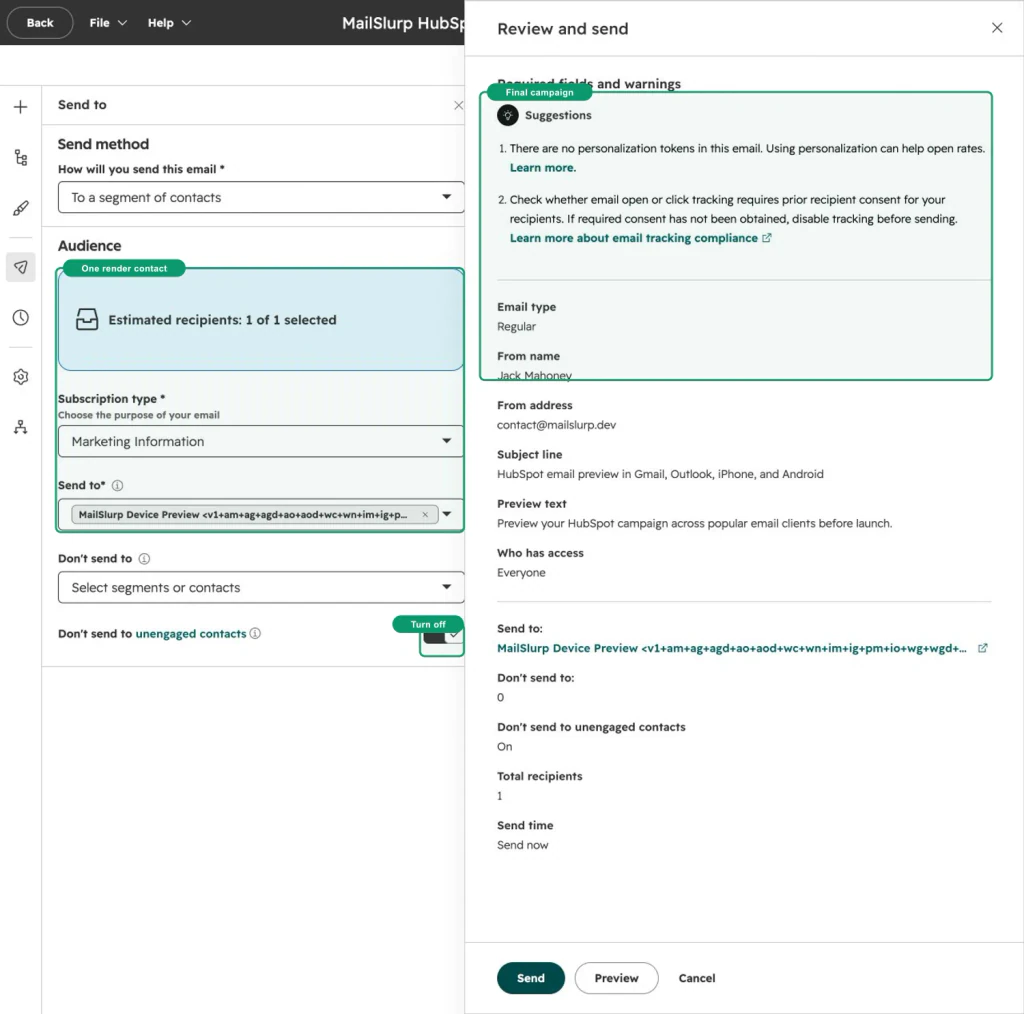Expand the Send to segments dropdown arrow
The width and height of the screenshot is (1024, 1014).
[x=447, y=514]
